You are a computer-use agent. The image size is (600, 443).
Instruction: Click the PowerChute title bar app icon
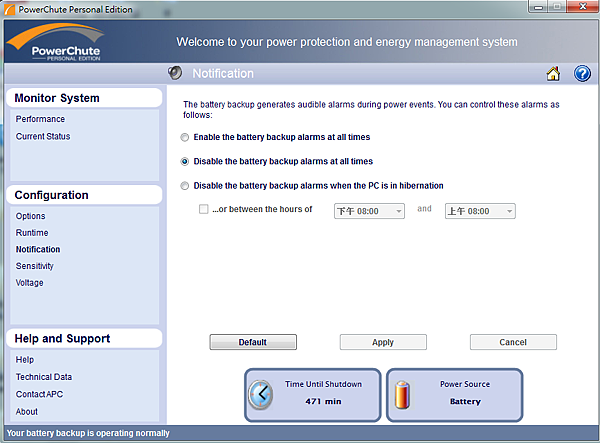click(x=10, y=9)
